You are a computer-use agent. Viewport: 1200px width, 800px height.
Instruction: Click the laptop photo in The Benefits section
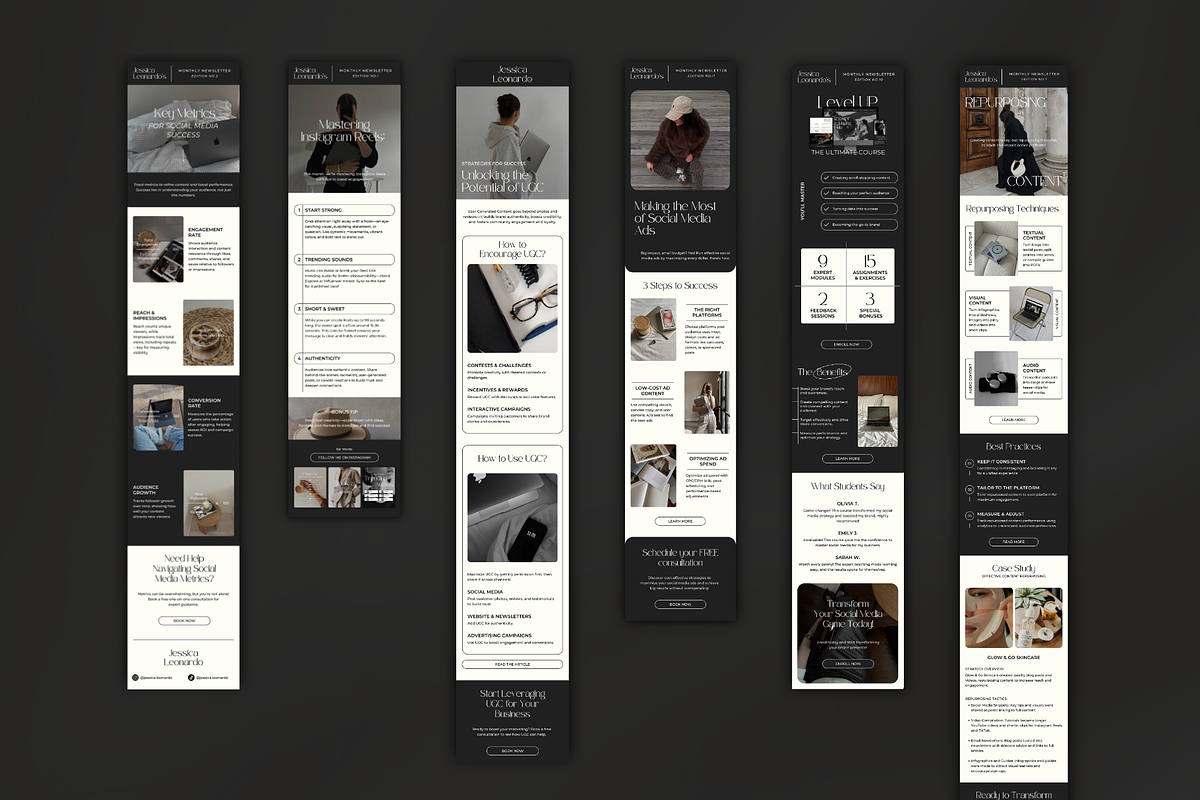pyautogui.click(x=877, y=411)
